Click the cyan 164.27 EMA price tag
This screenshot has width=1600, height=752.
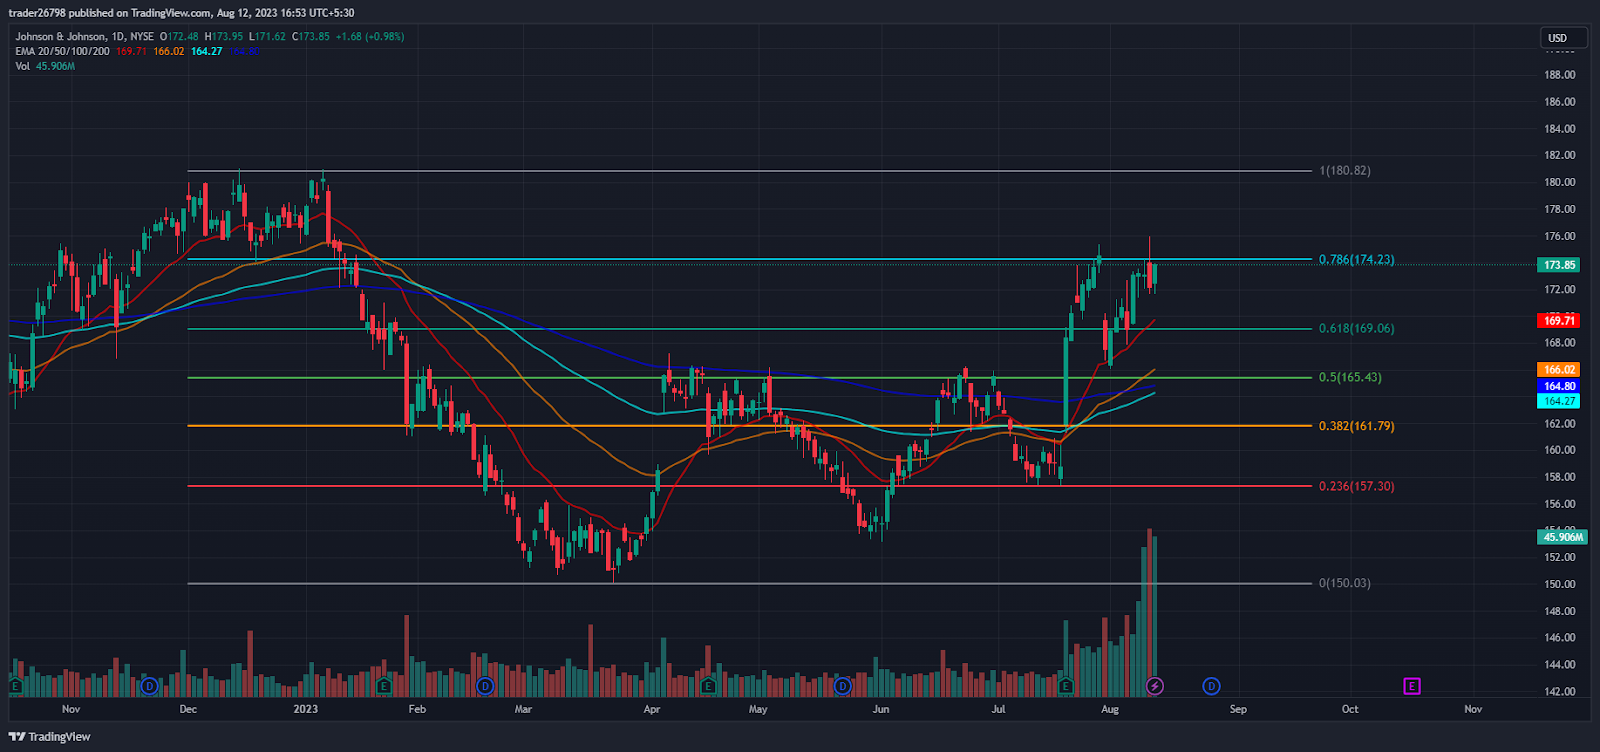point(1559,401)
